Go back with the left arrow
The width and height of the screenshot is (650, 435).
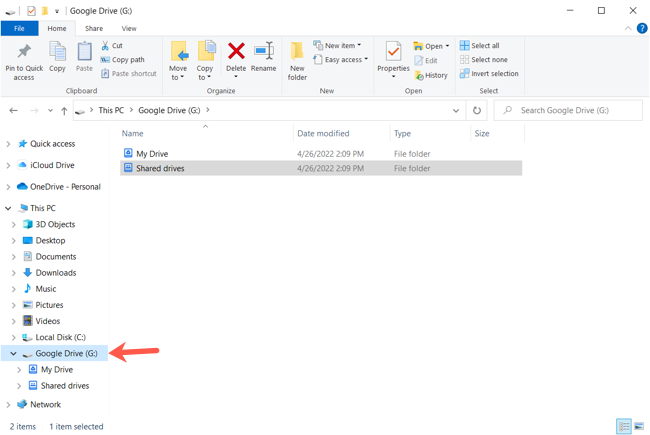[13, 110]
